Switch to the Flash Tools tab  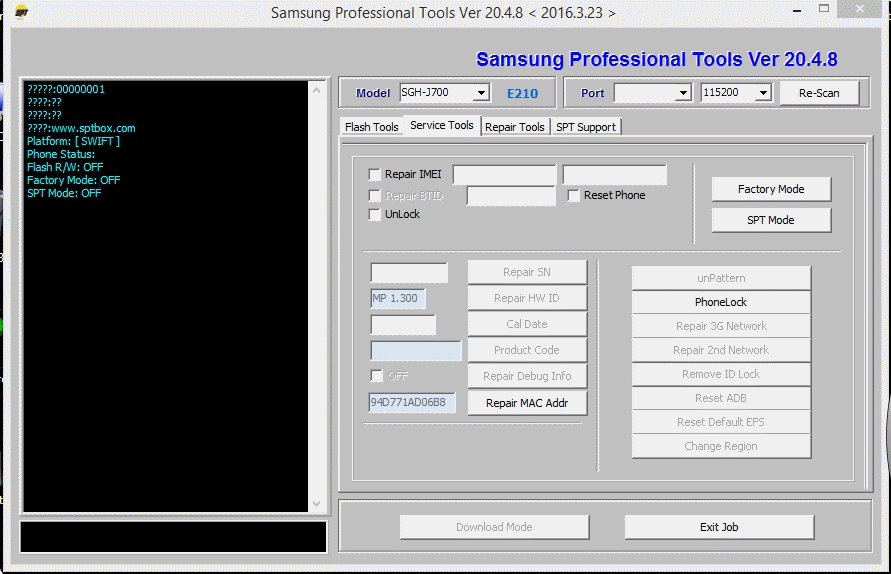(371, 127)
